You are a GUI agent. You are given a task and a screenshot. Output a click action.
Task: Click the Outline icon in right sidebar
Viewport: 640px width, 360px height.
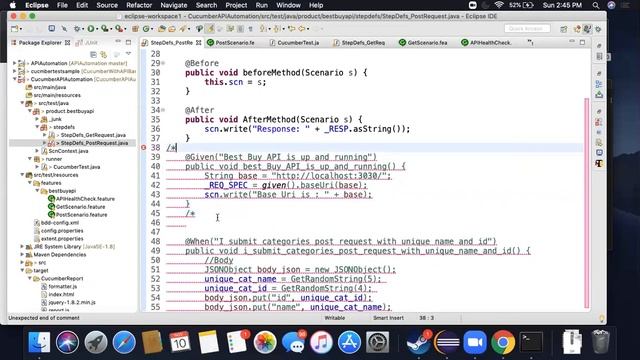pos(599,84)
